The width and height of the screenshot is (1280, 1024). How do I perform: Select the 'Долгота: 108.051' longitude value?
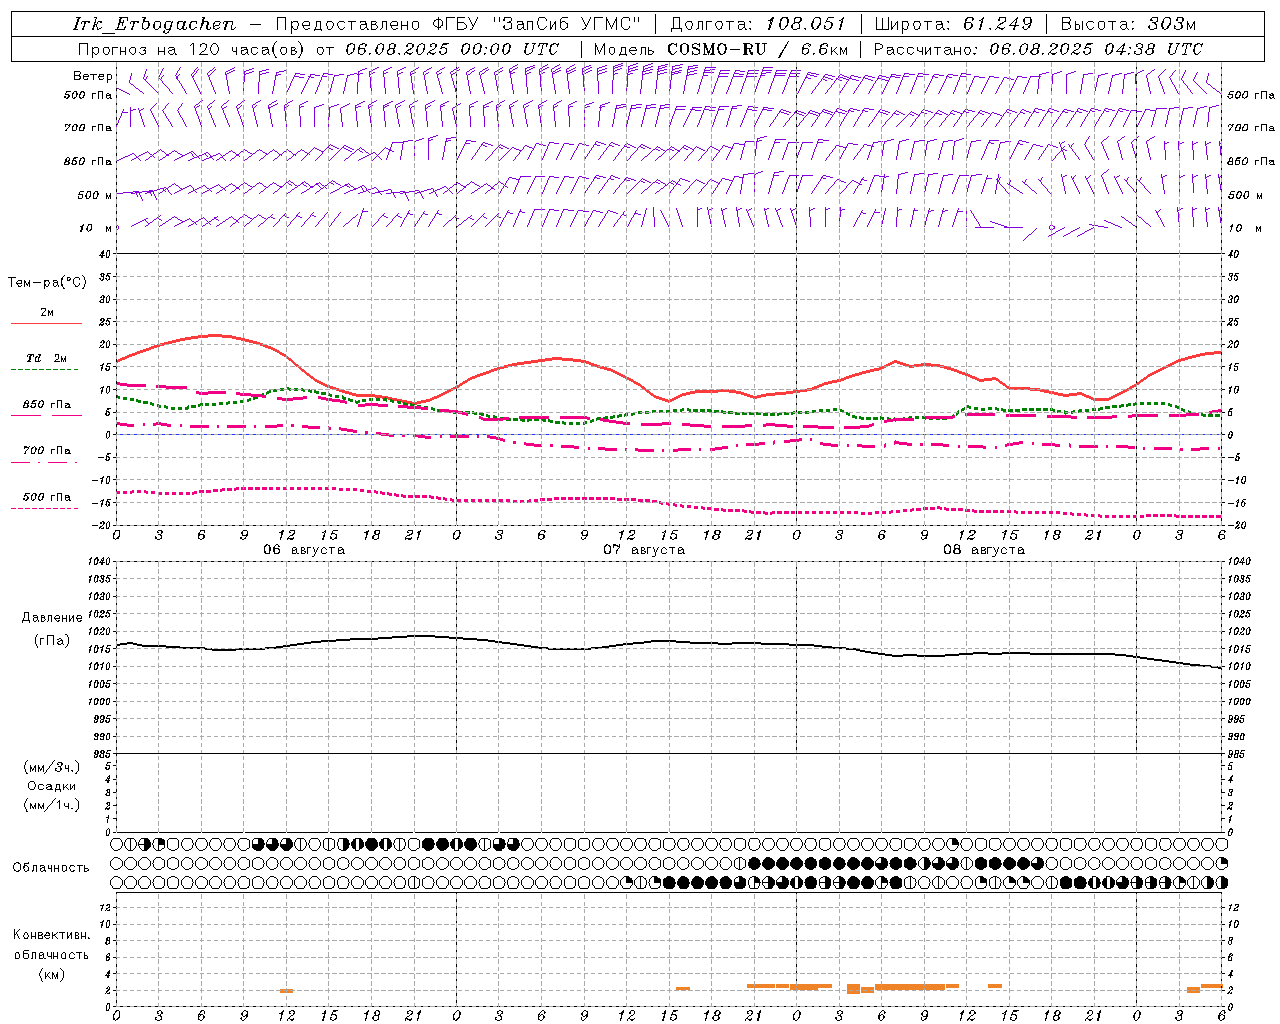(758, 24)
